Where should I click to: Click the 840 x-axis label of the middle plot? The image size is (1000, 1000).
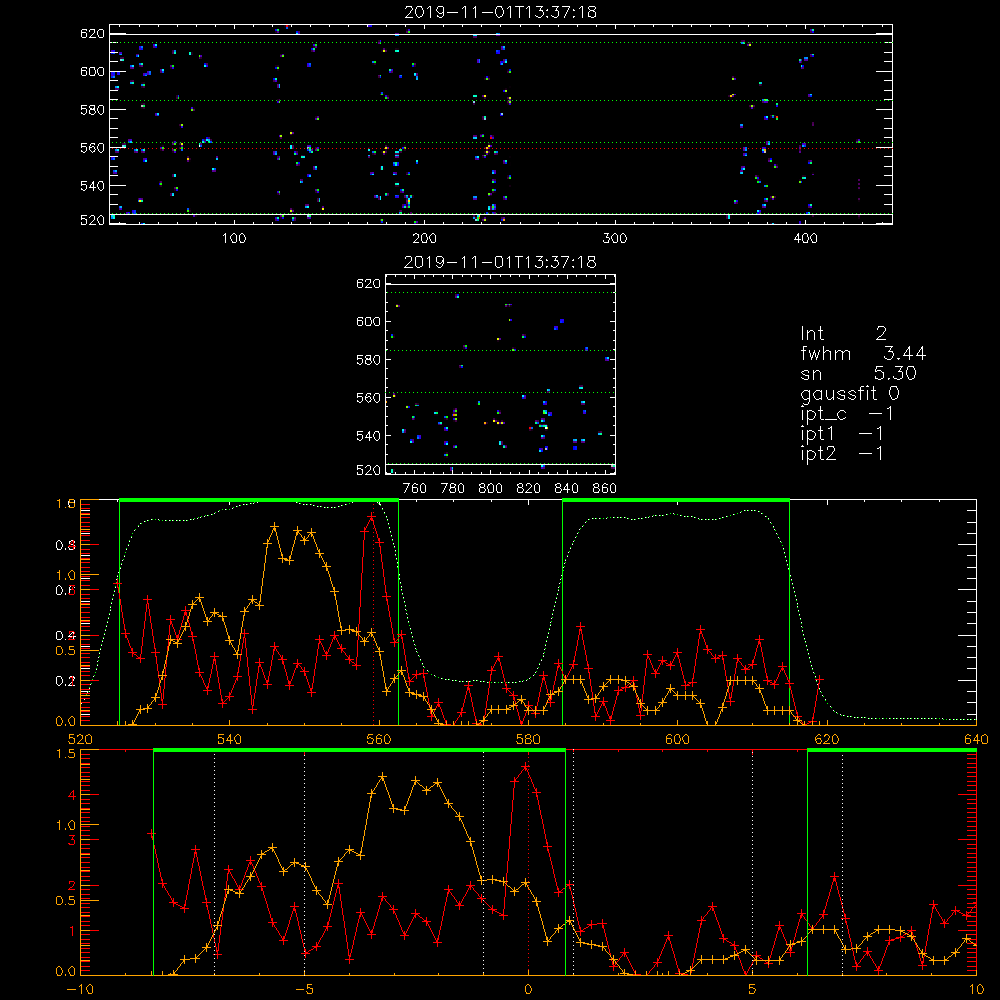[x=566, y=489]
